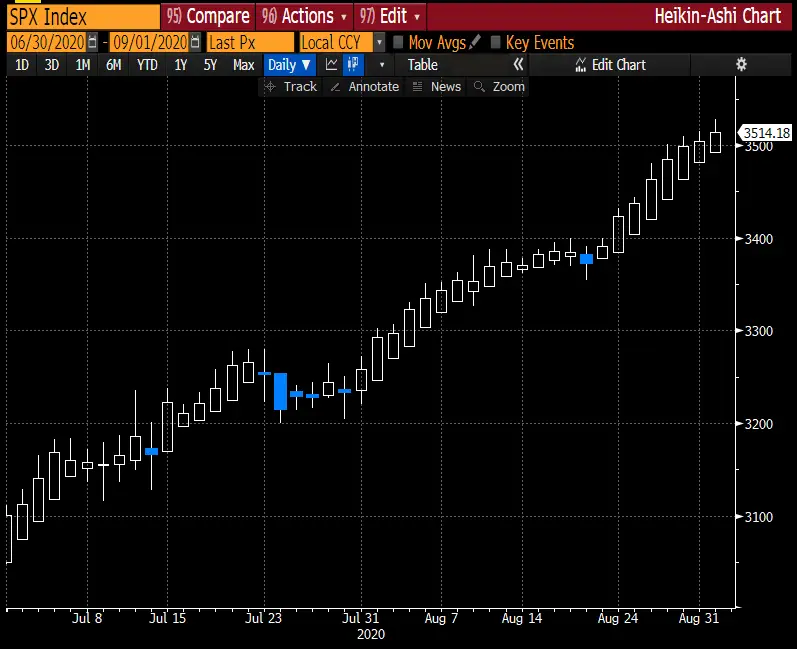Click the Edit Chart button
Viewport: 797px width, 649px height.
(610, 65)
